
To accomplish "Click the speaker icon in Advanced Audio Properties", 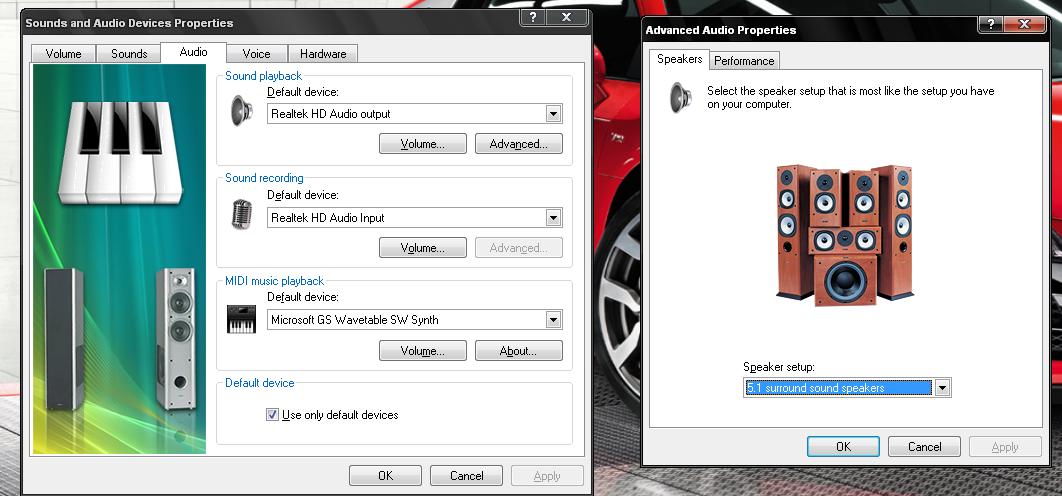I will coord(681,97).
